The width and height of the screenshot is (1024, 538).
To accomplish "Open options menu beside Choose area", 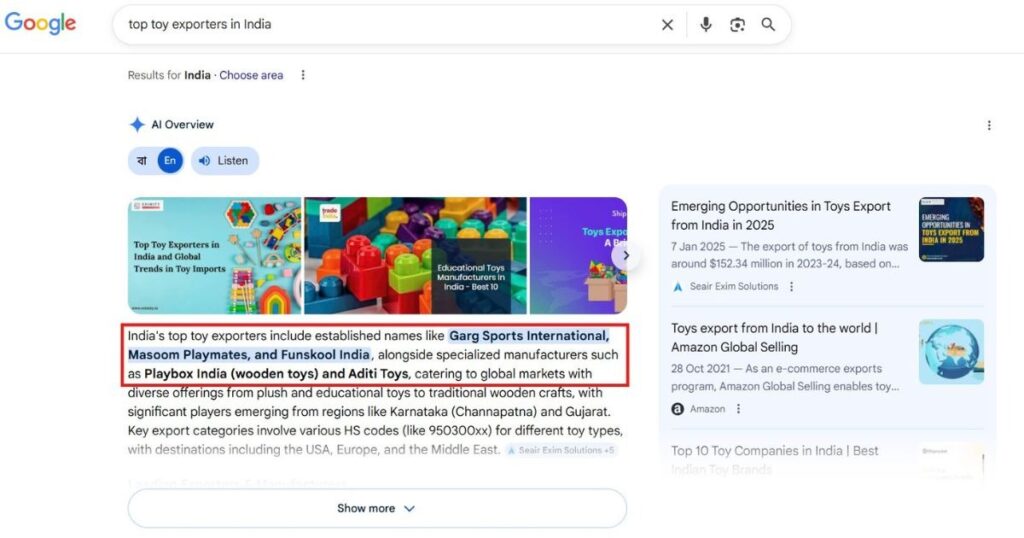I will (302, 75).
